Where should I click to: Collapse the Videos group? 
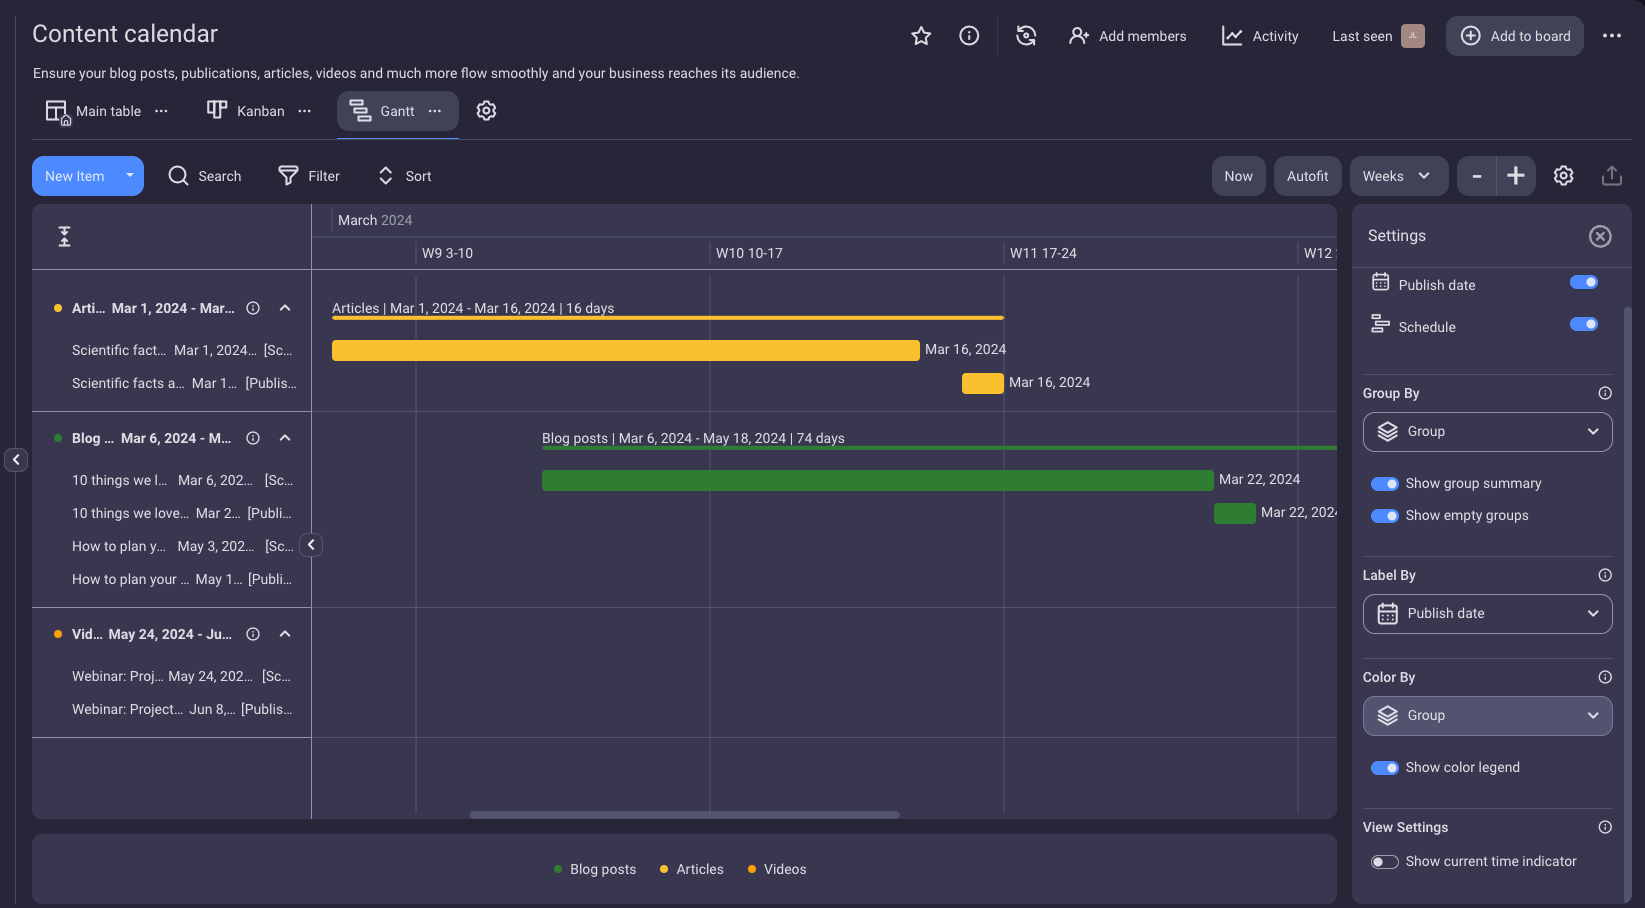pyautogui.click(x=285, y=634)
